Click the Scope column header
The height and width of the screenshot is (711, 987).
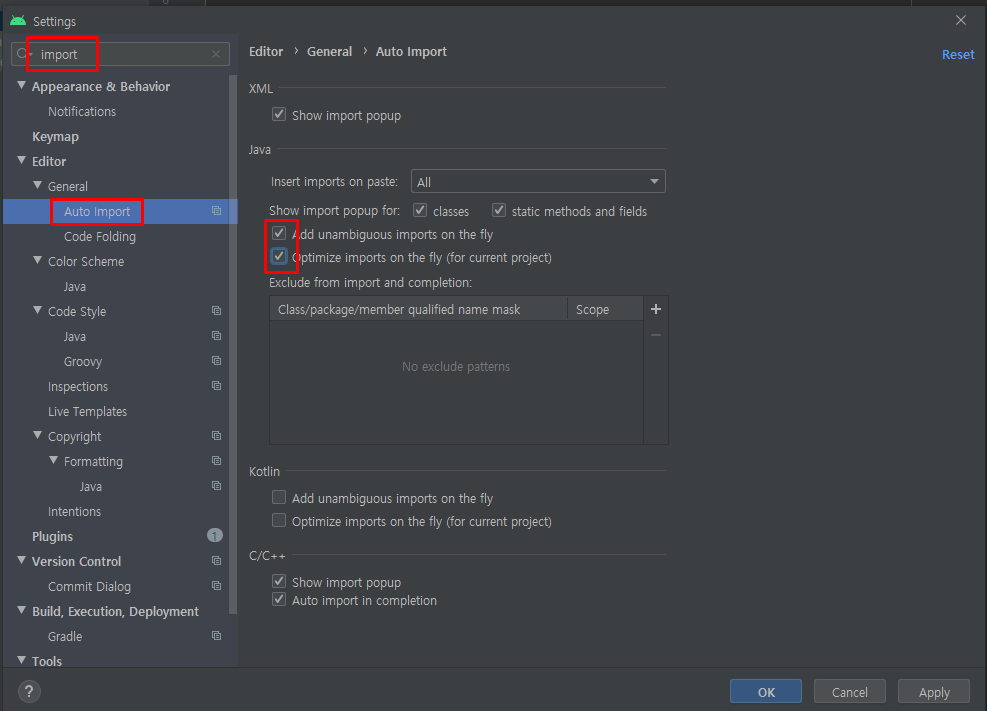pyautogui.click(x=605, y=309)
